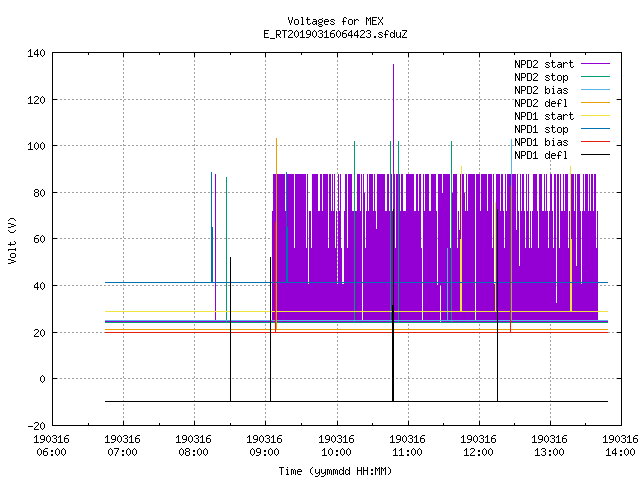Click the 'NPD2 start' legend label
640x480 pixels.
tap(544, 64)
